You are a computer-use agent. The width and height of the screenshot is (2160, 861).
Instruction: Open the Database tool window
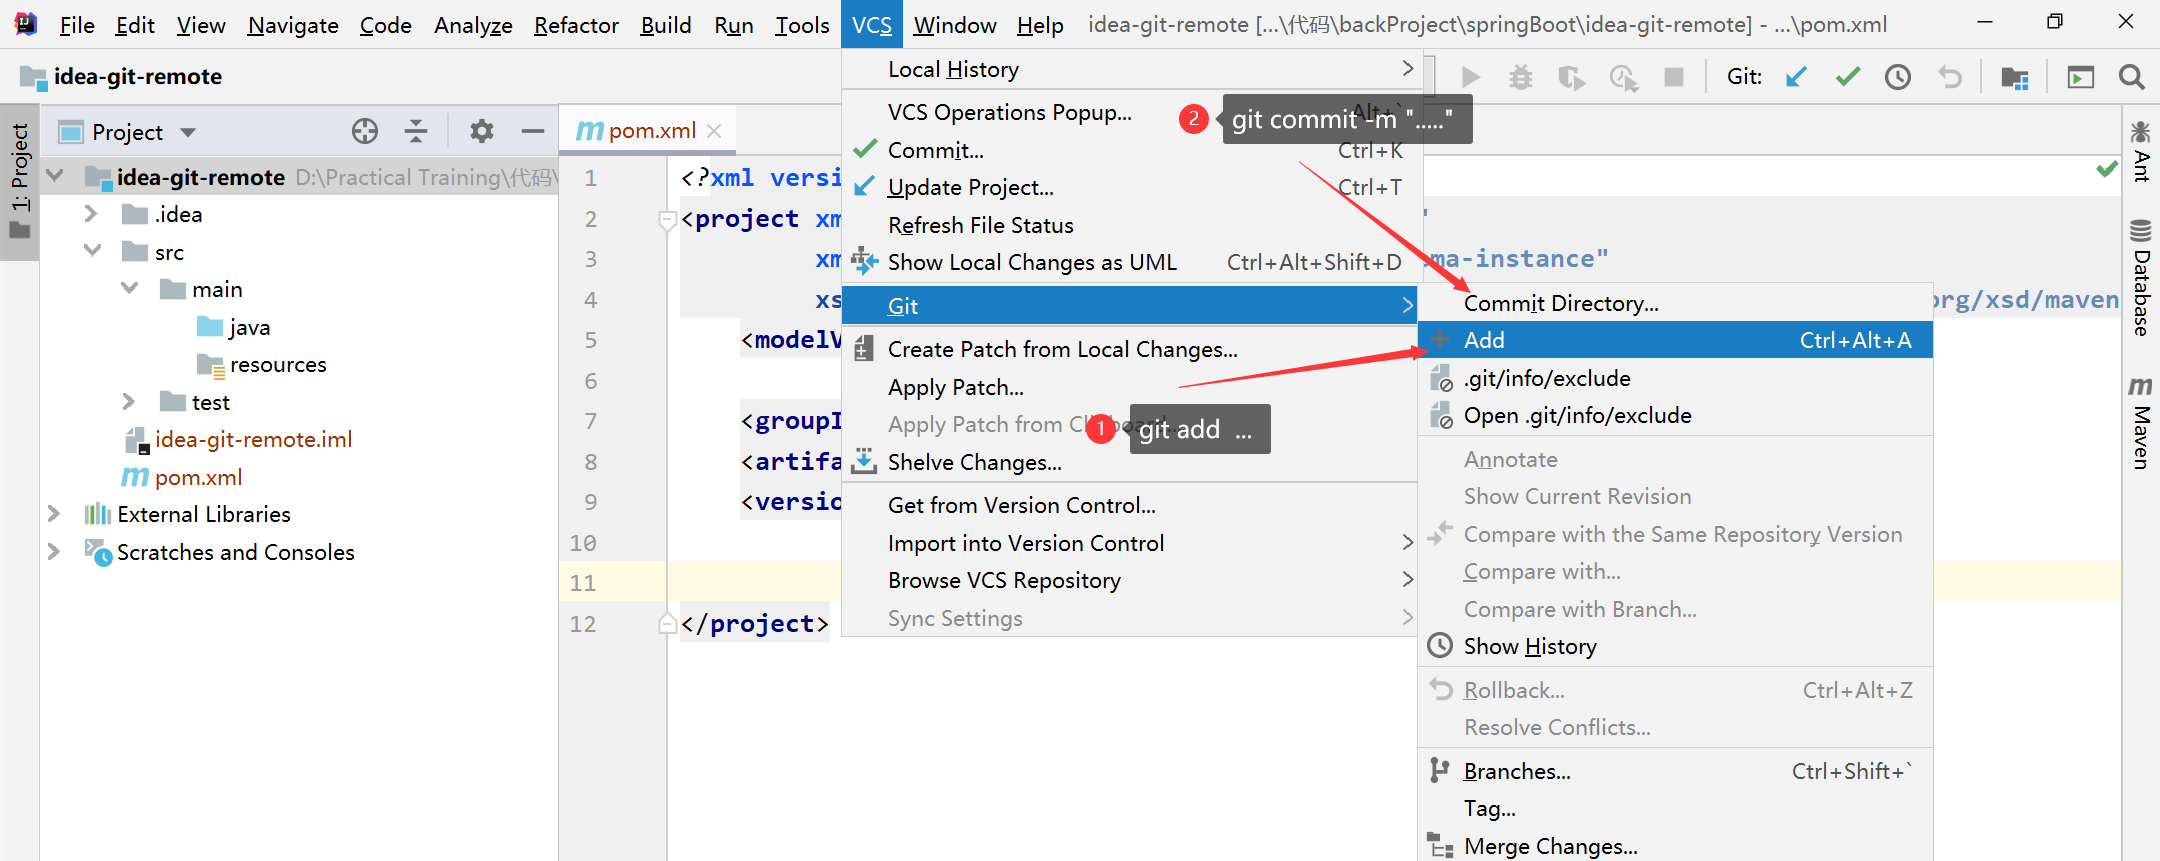pos(2140,277)
